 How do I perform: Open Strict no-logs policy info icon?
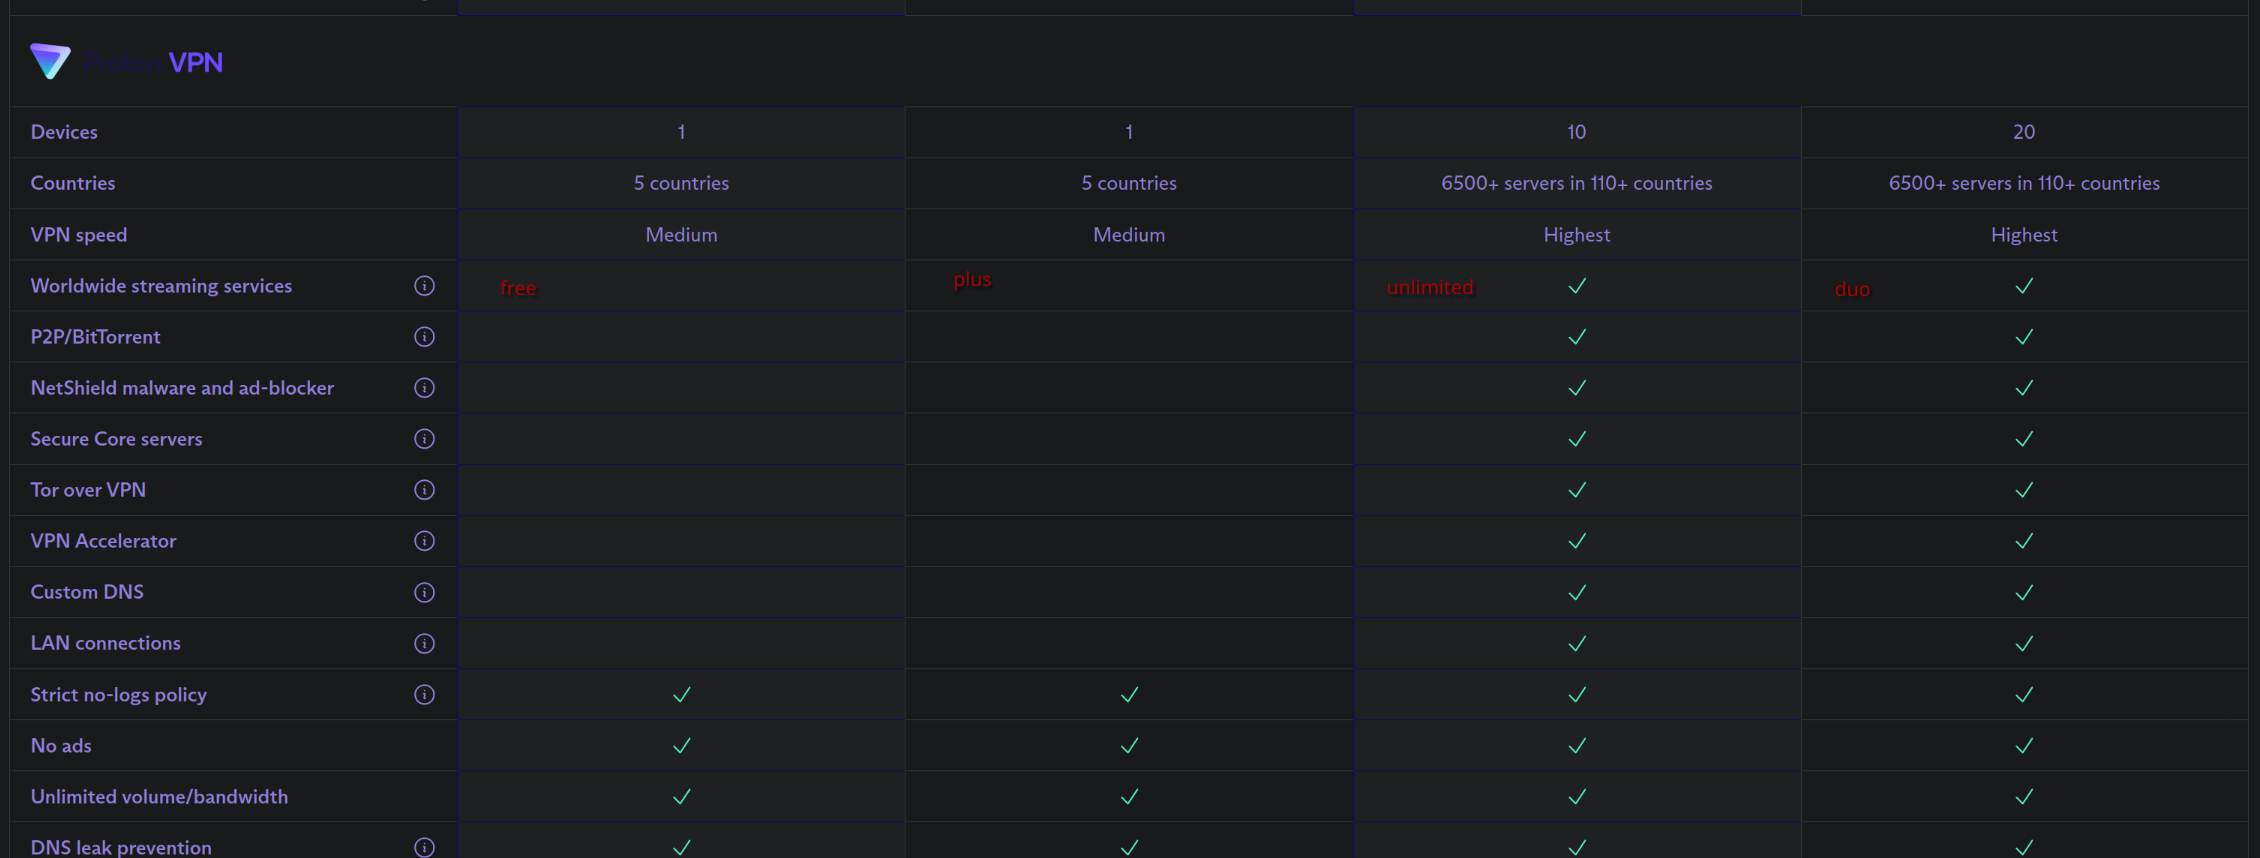pos(424,694)
